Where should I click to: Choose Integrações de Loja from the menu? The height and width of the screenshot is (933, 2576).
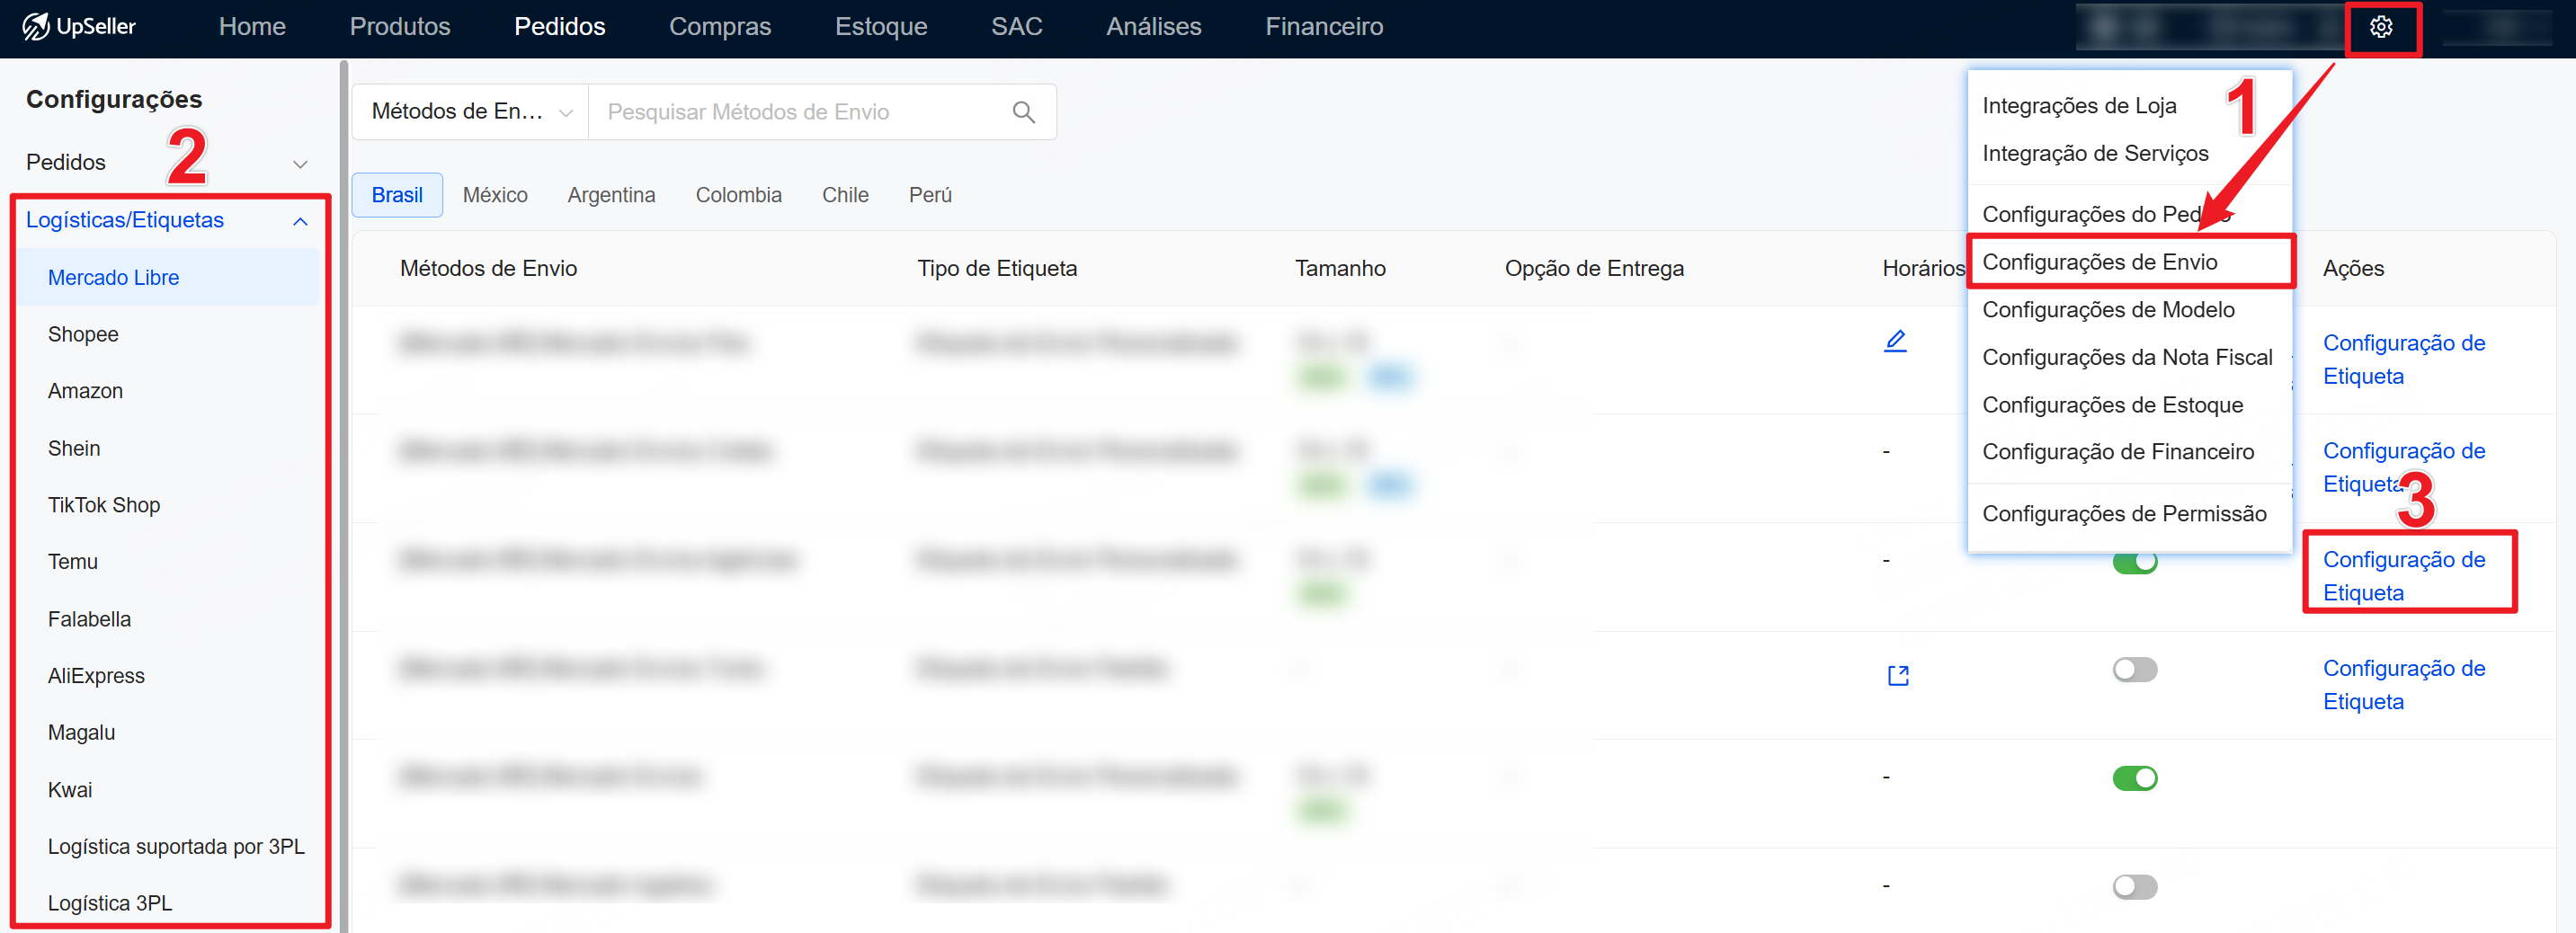click(x=2078, y=106)
